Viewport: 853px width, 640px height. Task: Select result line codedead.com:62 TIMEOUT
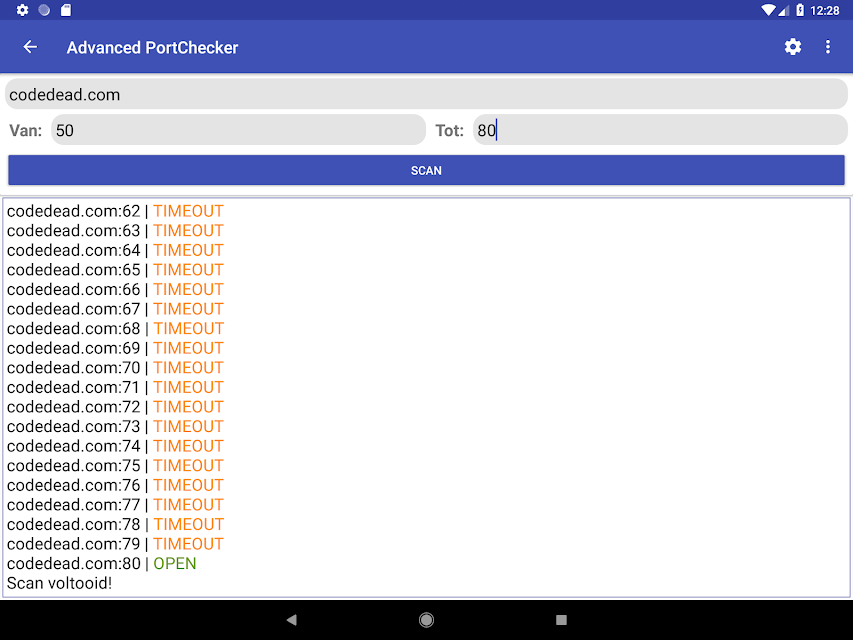pos(115,211)
